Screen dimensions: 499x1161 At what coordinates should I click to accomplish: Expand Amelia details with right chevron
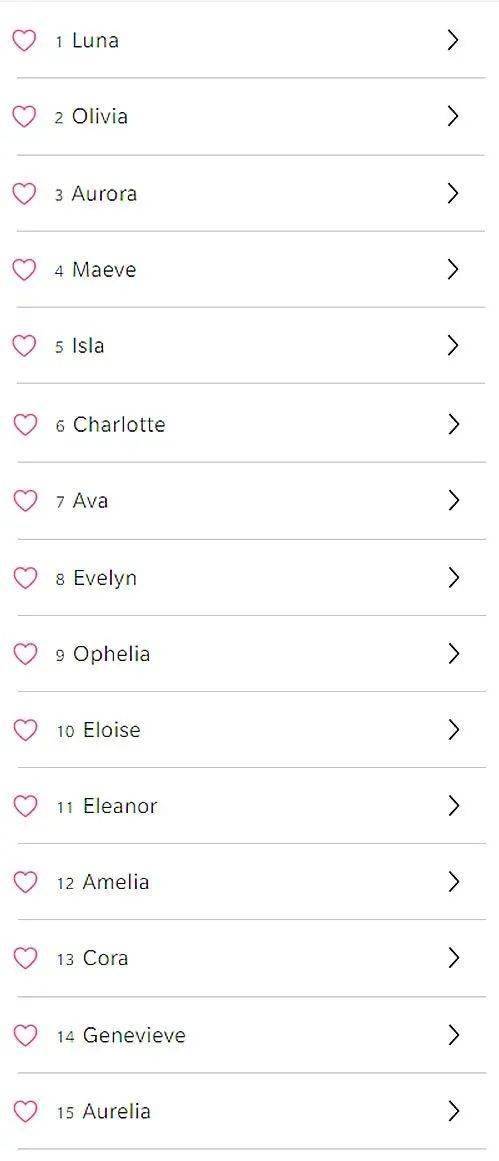pos(454,882)
